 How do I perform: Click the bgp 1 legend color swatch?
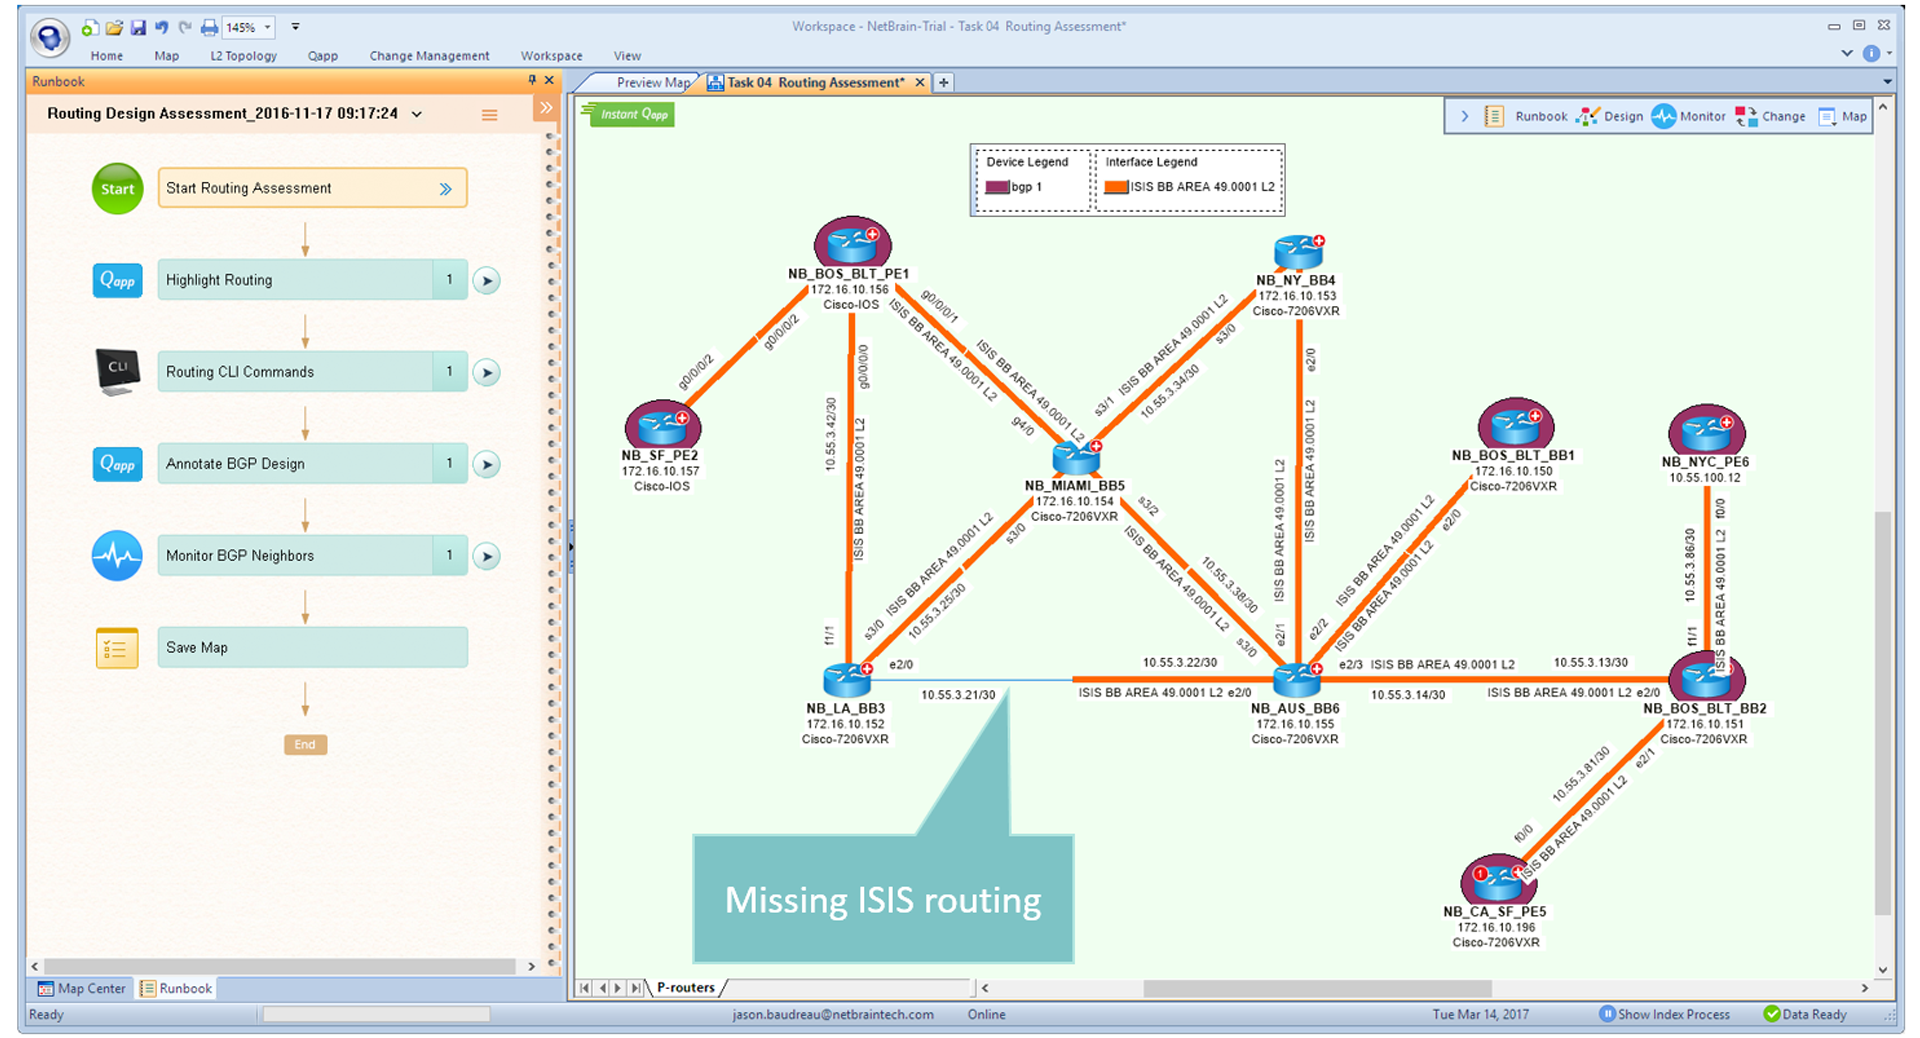pyautogui.click(x=997, y=187)
